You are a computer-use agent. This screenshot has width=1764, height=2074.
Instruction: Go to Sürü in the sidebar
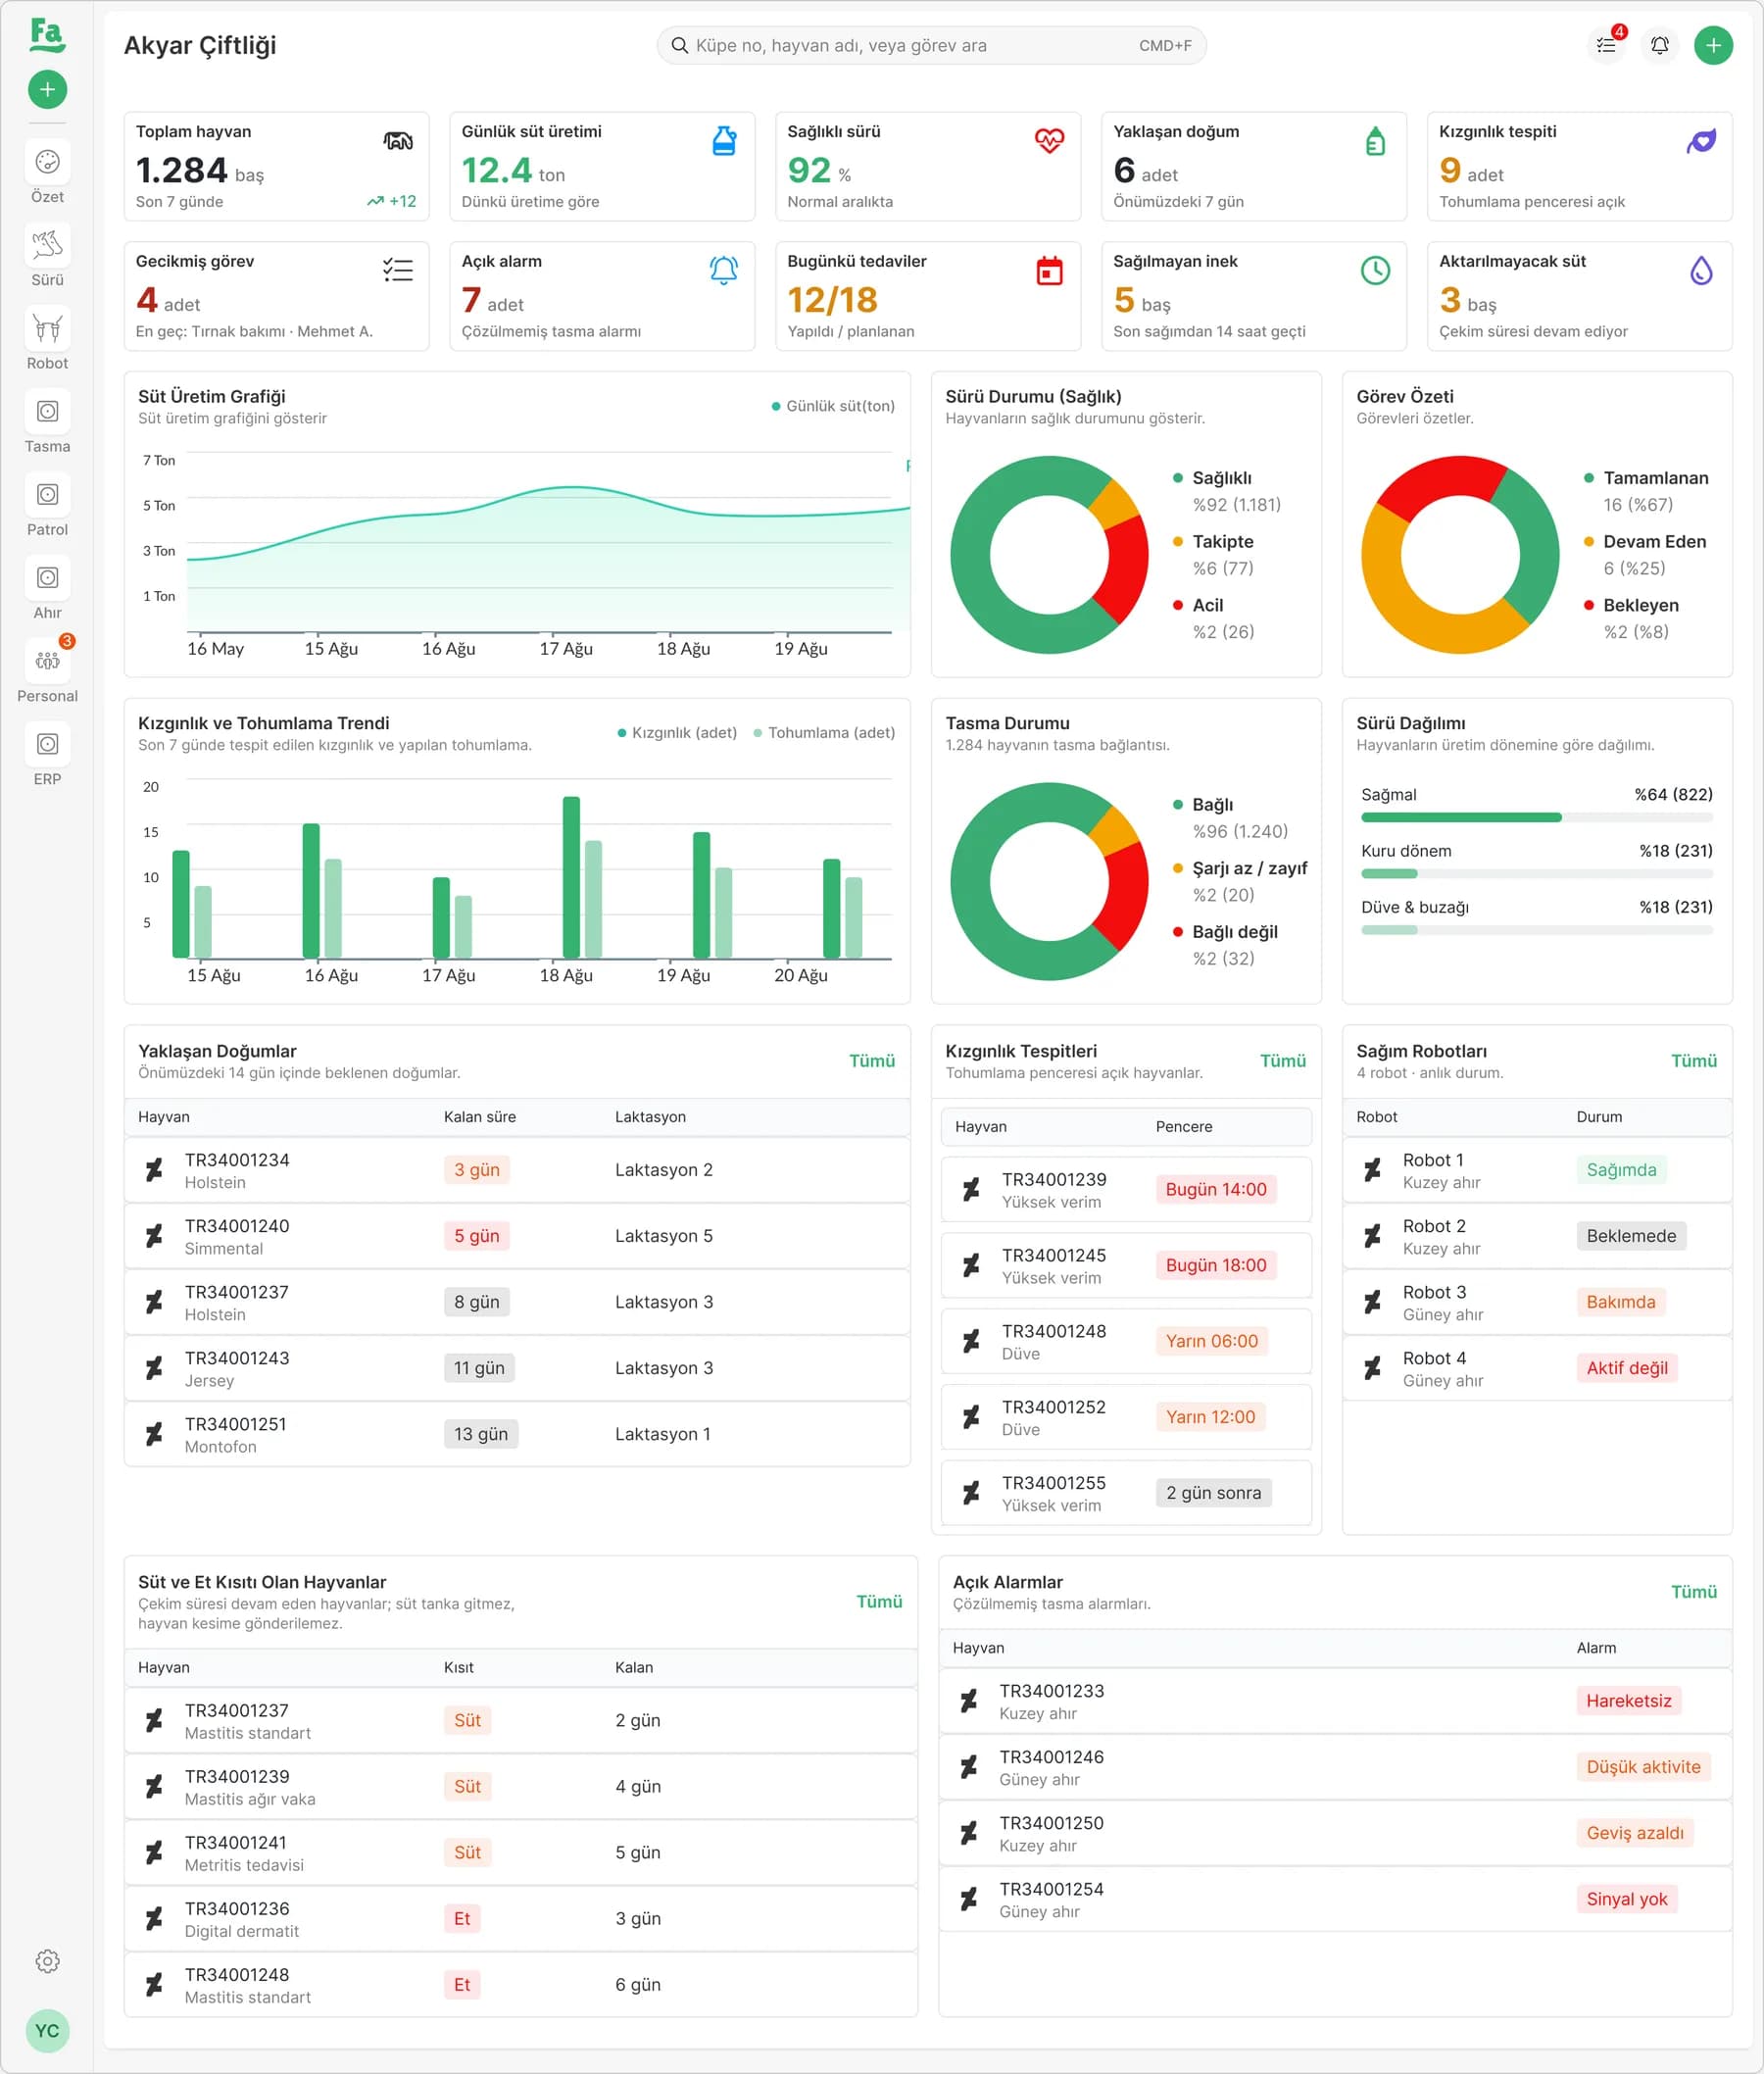pos(47,256)
